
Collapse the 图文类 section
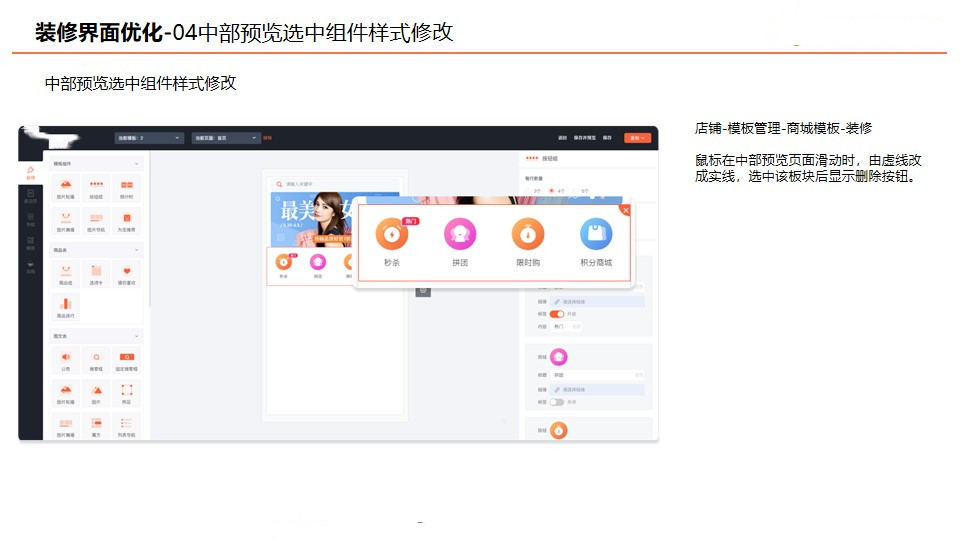[x=137, y=336]
